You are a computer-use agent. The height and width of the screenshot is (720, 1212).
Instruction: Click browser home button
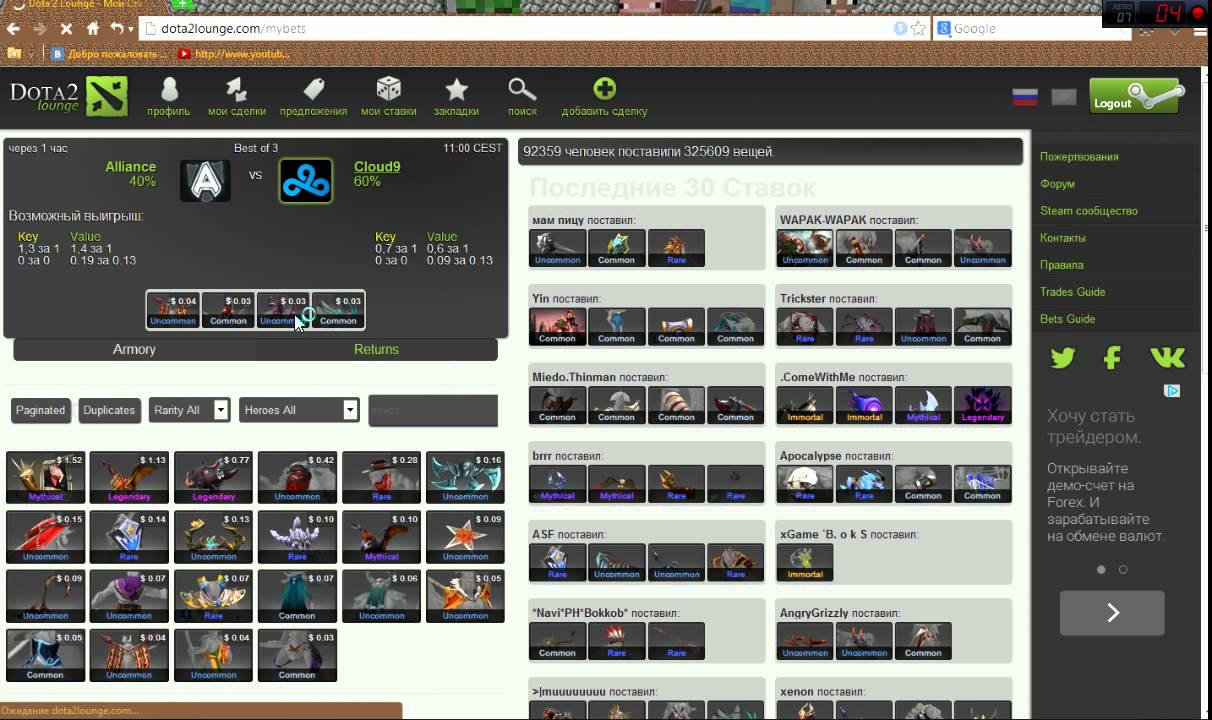[93, 29]
